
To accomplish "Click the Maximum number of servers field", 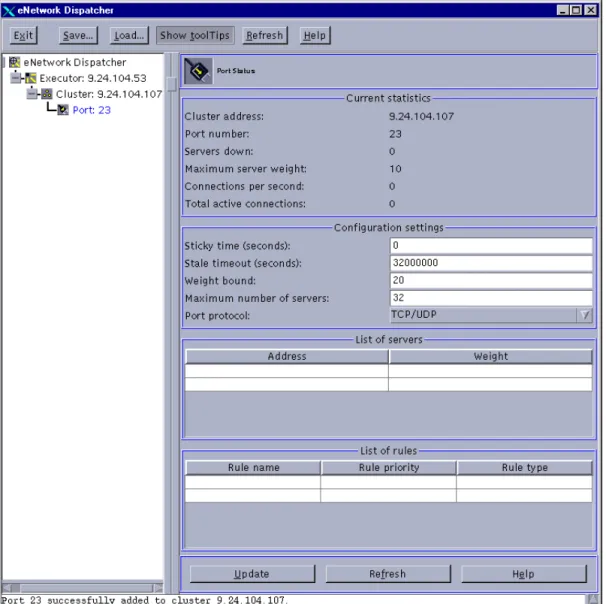I will pos(491,298).
